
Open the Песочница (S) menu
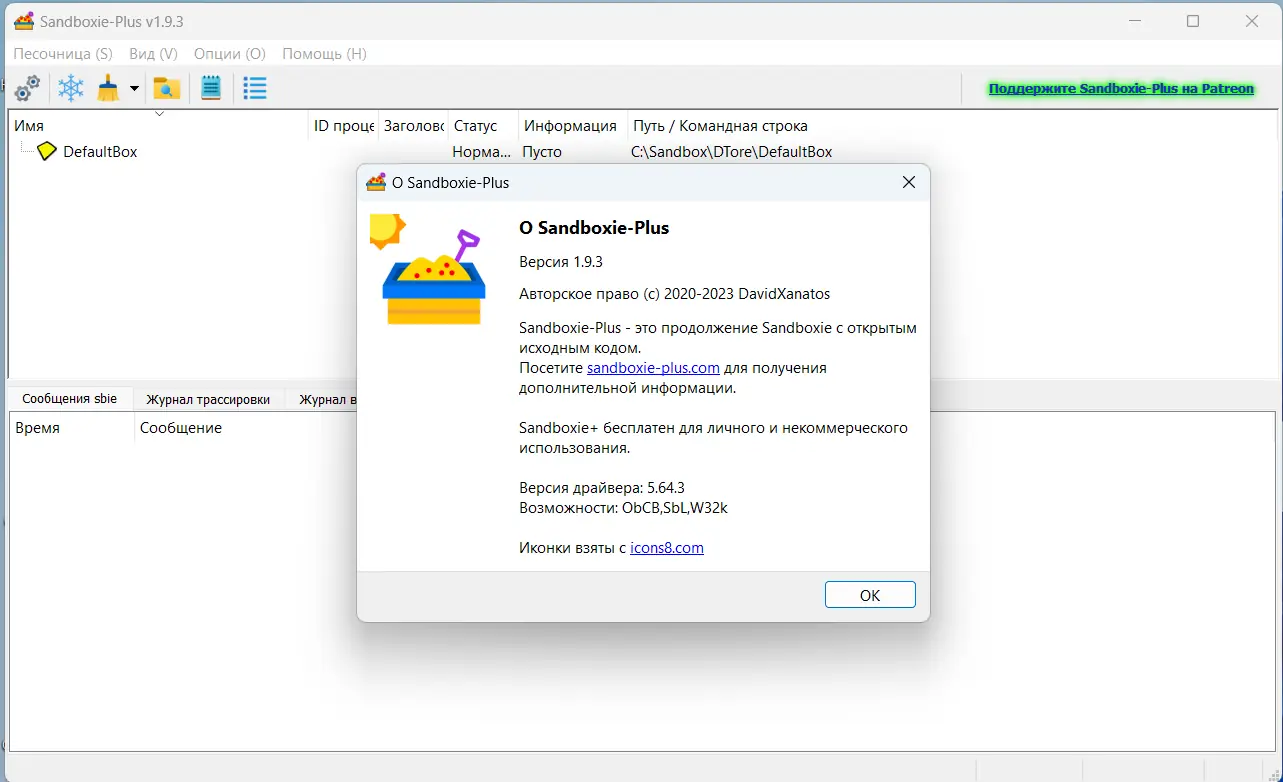pos(63,54)
